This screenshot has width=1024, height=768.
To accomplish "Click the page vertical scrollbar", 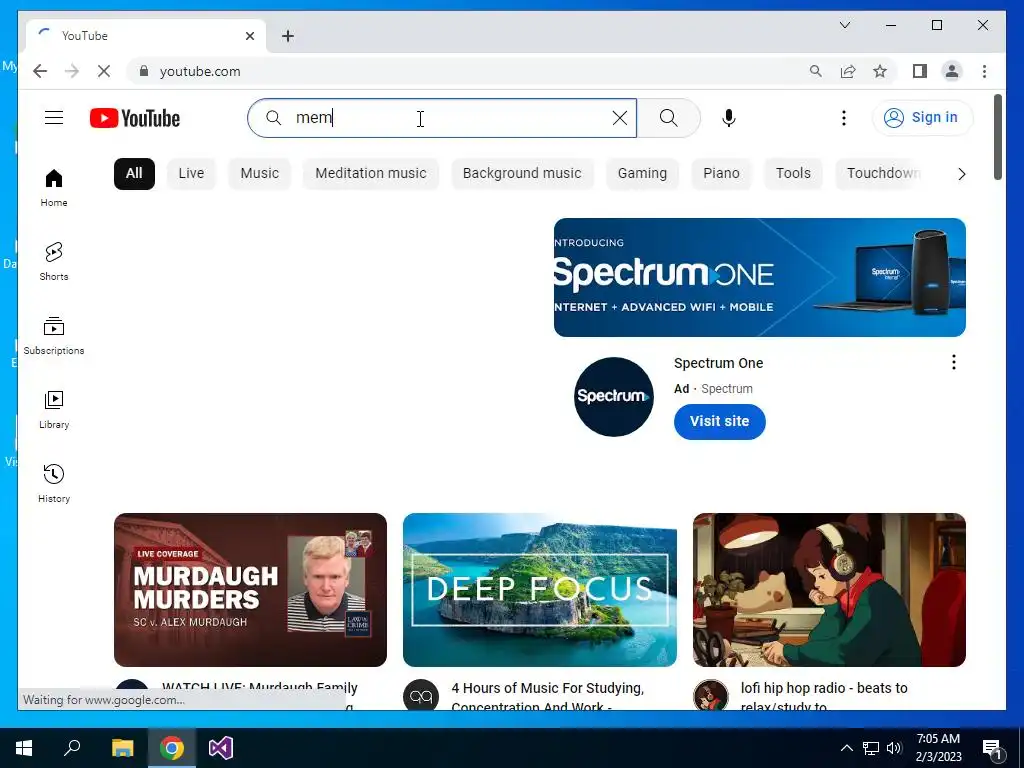I will click(997, 137).
